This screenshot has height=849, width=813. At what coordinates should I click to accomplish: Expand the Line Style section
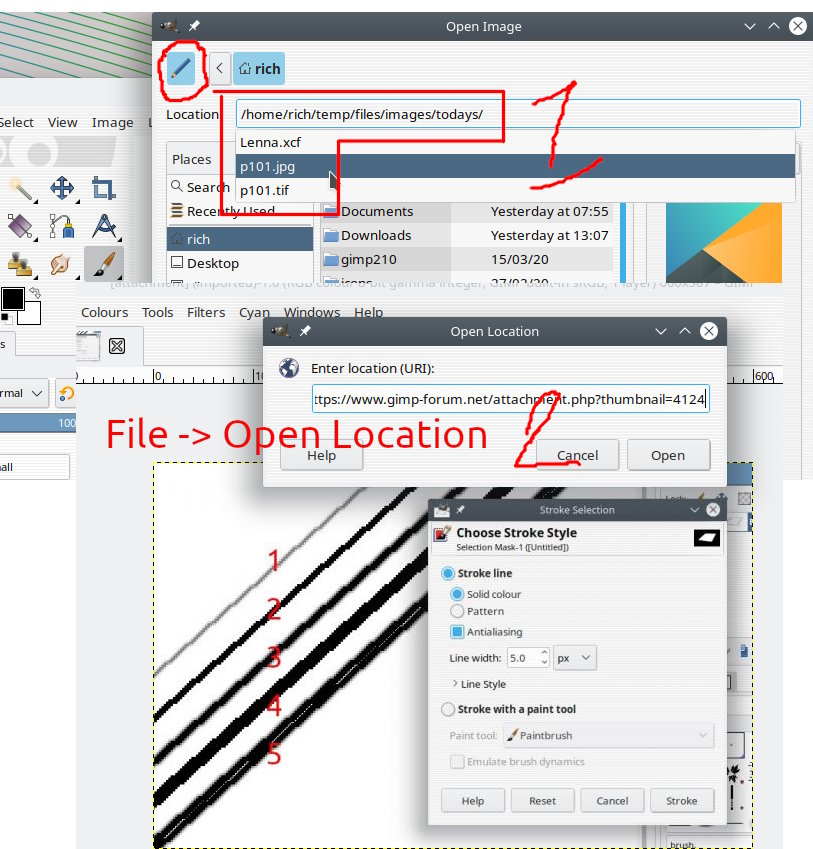pyautogui.click(x=479, y=684)
